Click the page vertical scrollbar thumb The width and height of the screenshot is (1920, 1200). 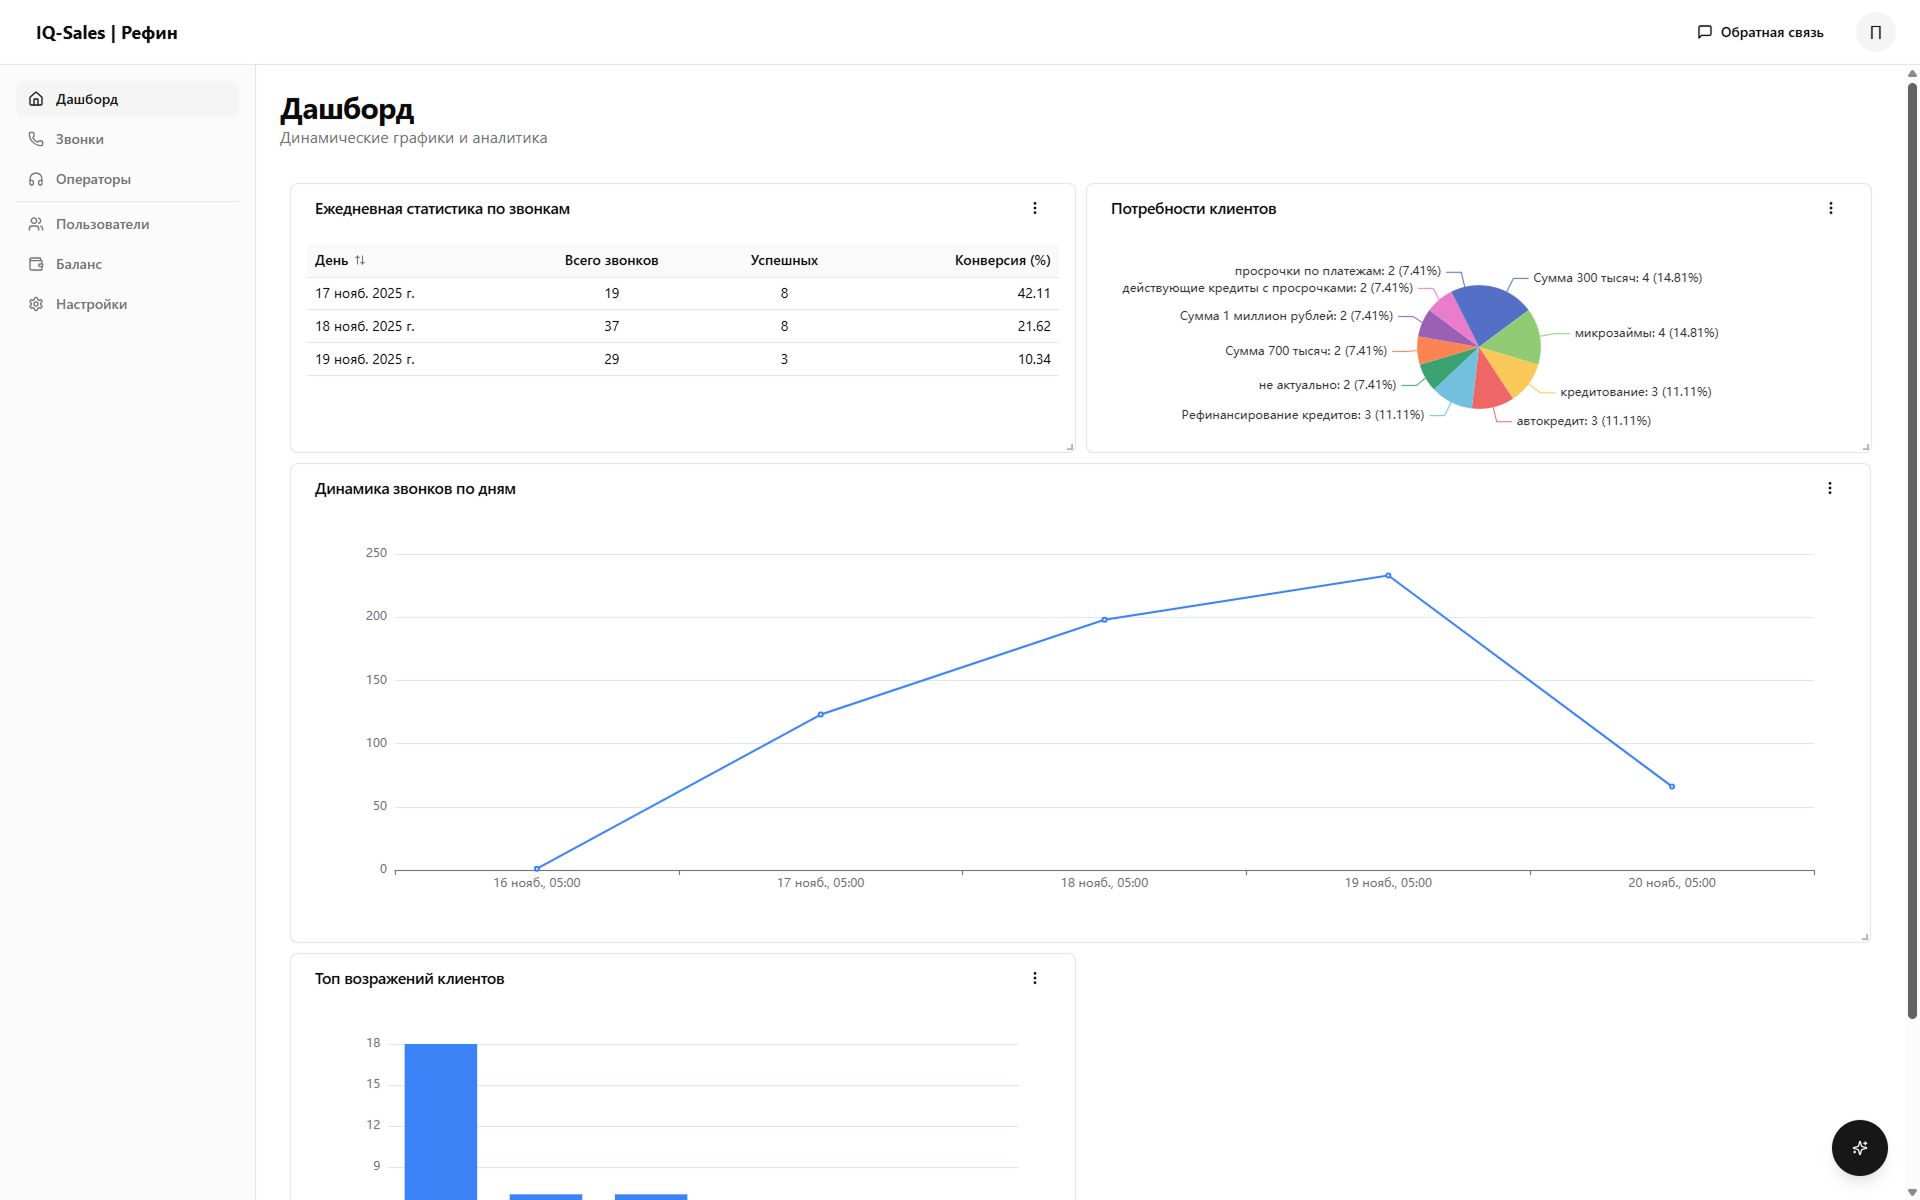tap(1912, 550)
